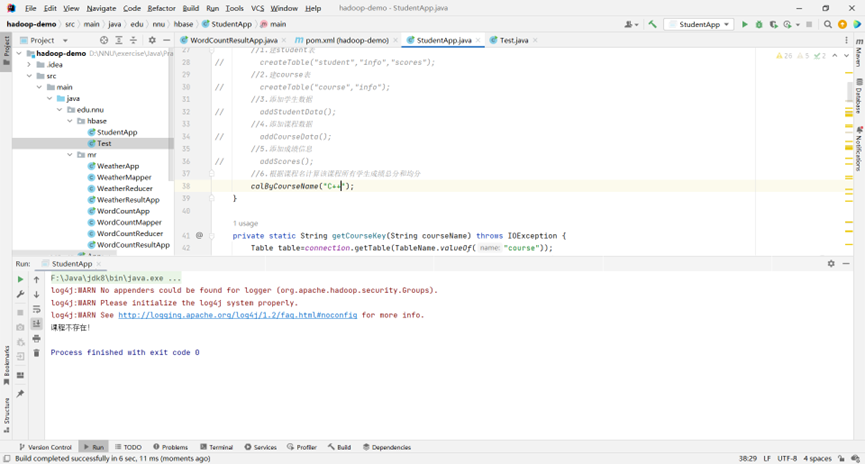Viewport: 865px width, 464px height.
Task: Clear all console output trash icon
Action: [36, 353]
